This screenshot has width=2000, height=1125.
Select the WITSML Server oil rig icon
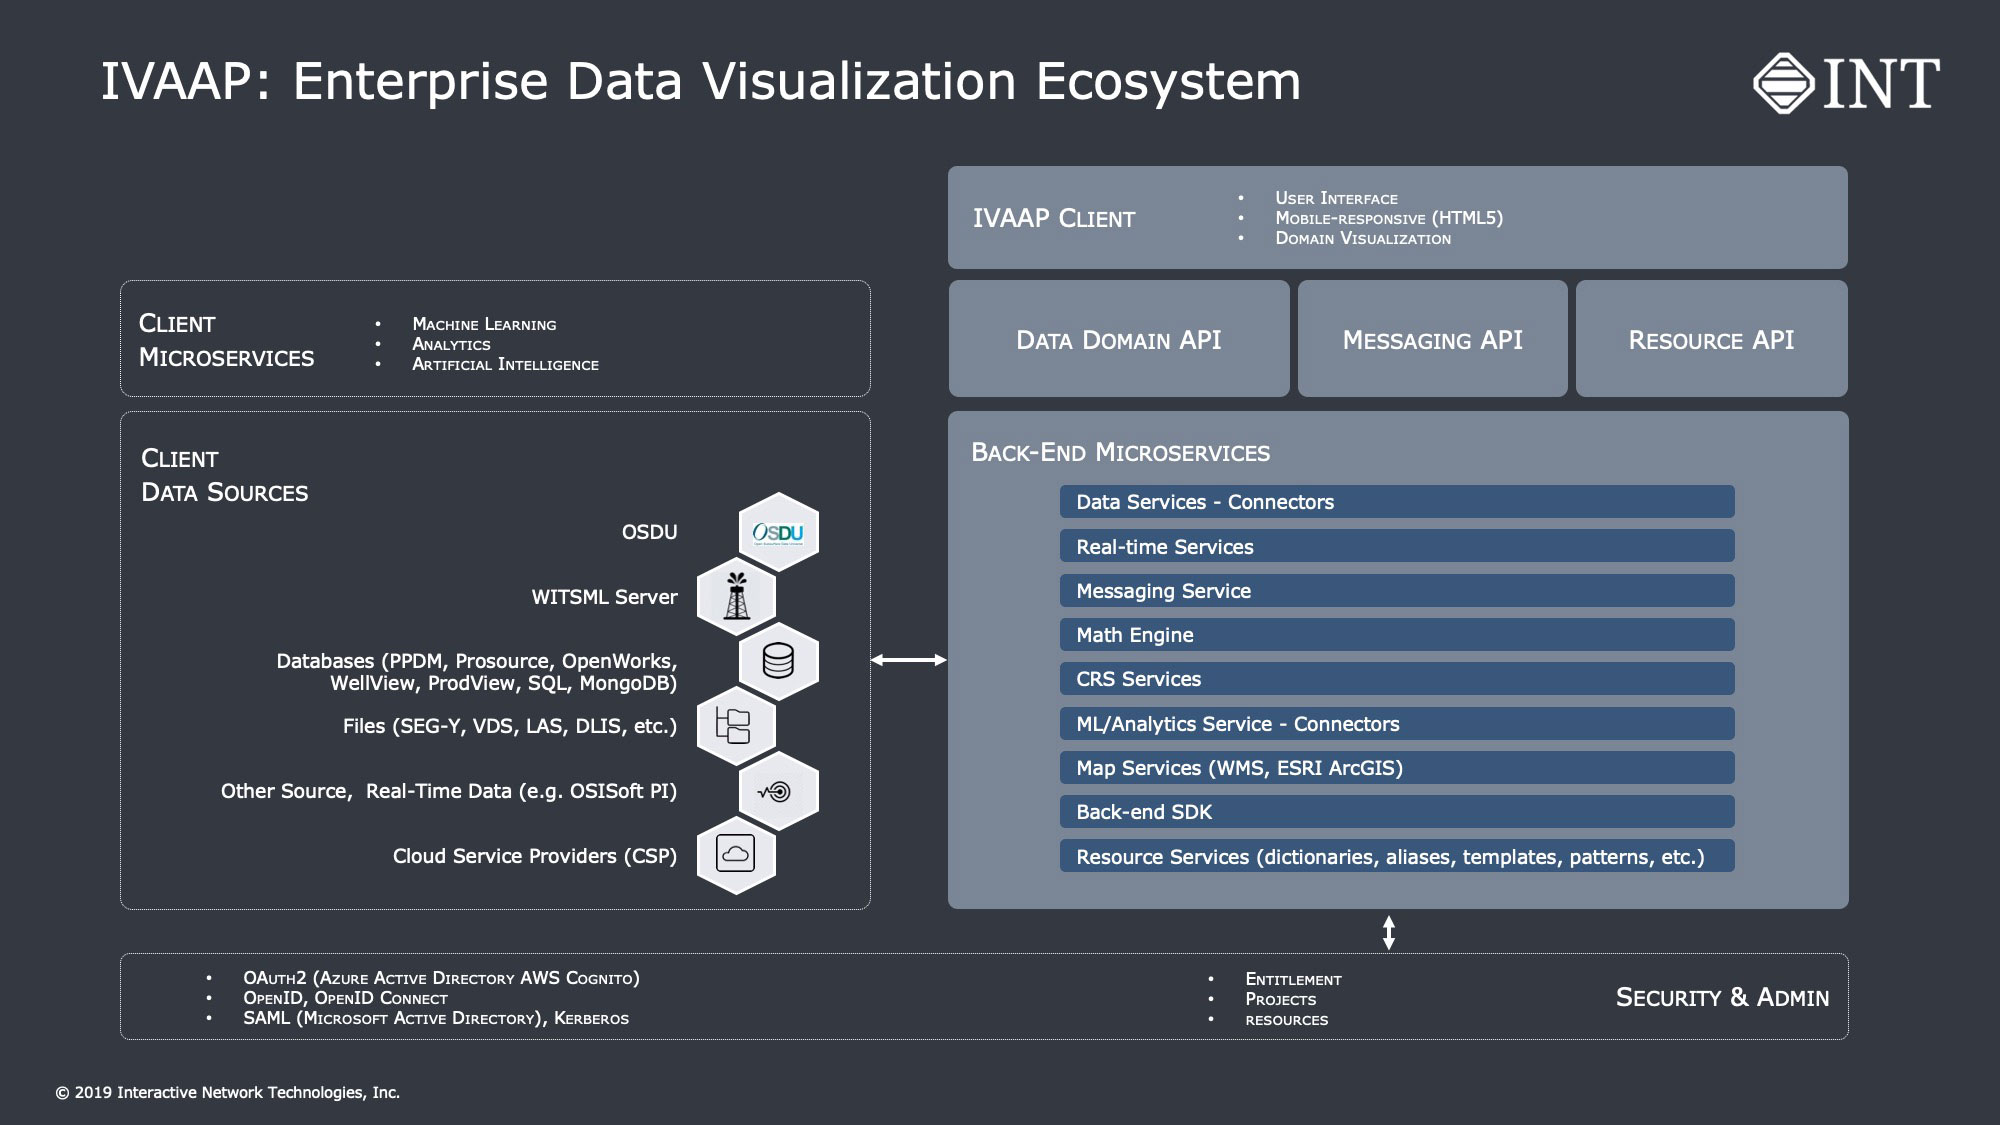tap(736, 597)
